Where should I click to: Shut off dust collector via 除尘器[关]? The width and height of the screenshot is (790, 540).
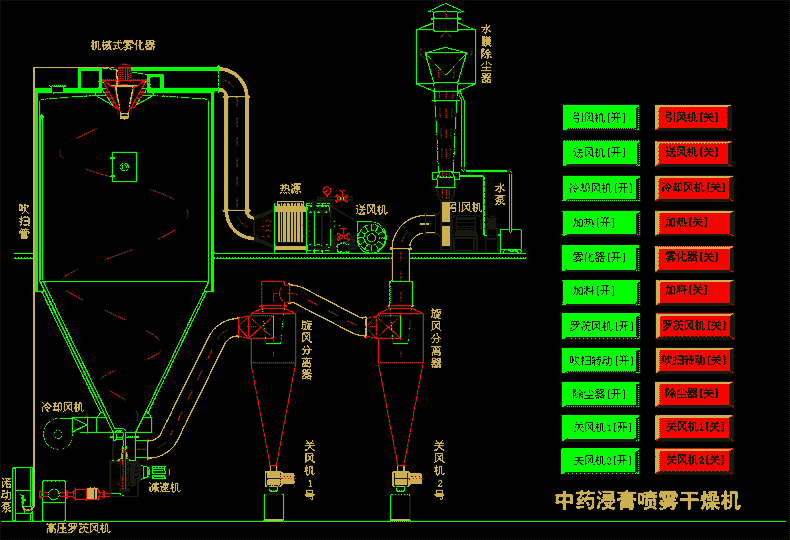click(694, 394)
